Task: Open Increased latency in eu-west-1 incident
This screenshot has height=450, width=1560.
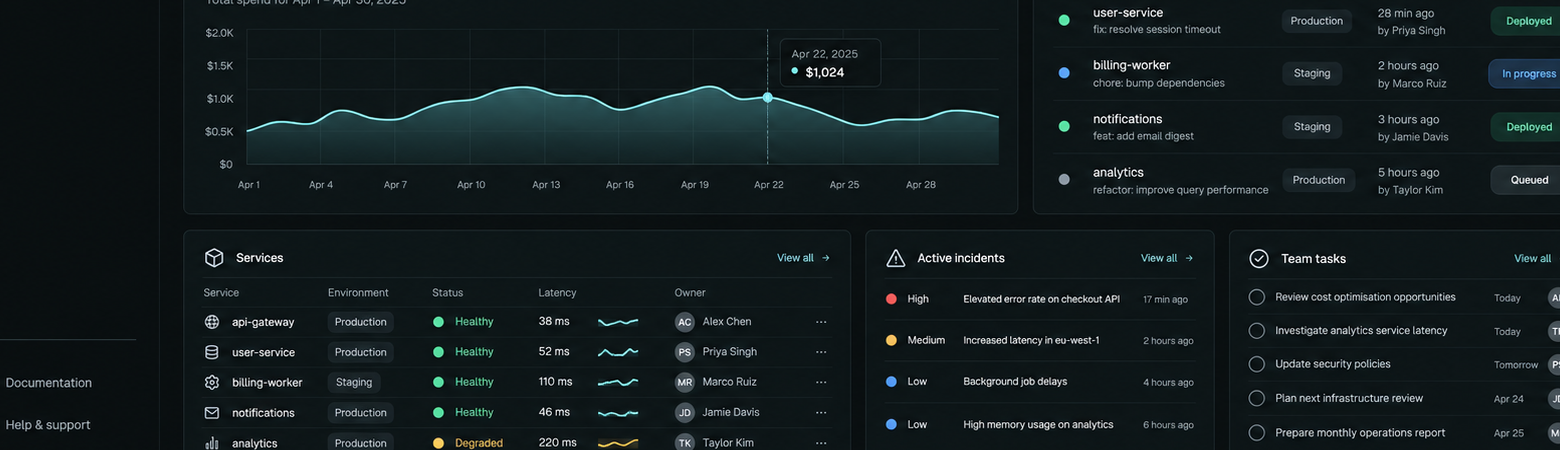Action: (1031, 340)
